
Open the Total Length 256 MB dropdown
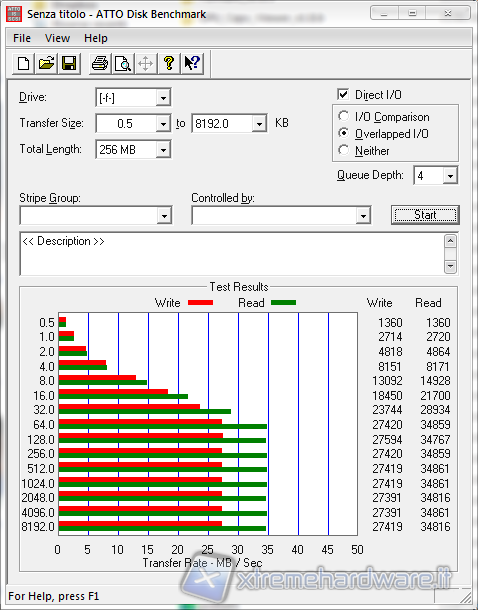click(x=163, y=149)
